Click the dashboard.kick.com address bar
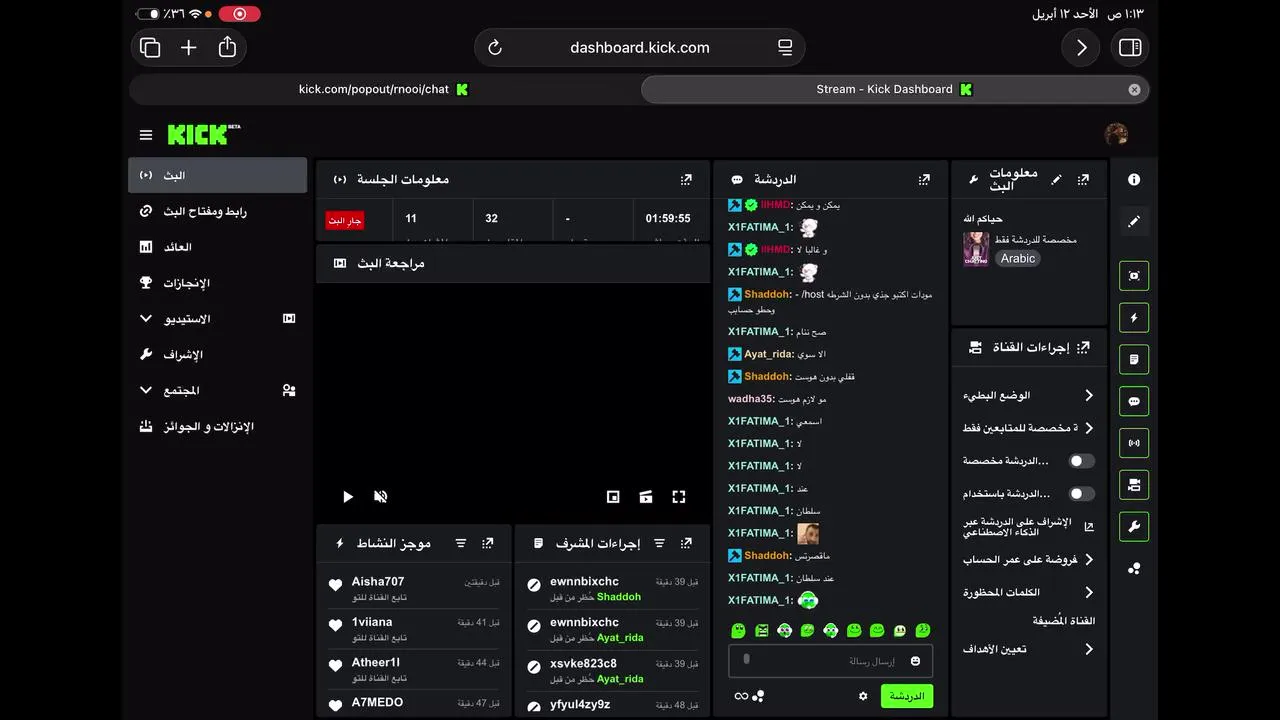Viewport: 1280px width, 720px height. [640, 48]
